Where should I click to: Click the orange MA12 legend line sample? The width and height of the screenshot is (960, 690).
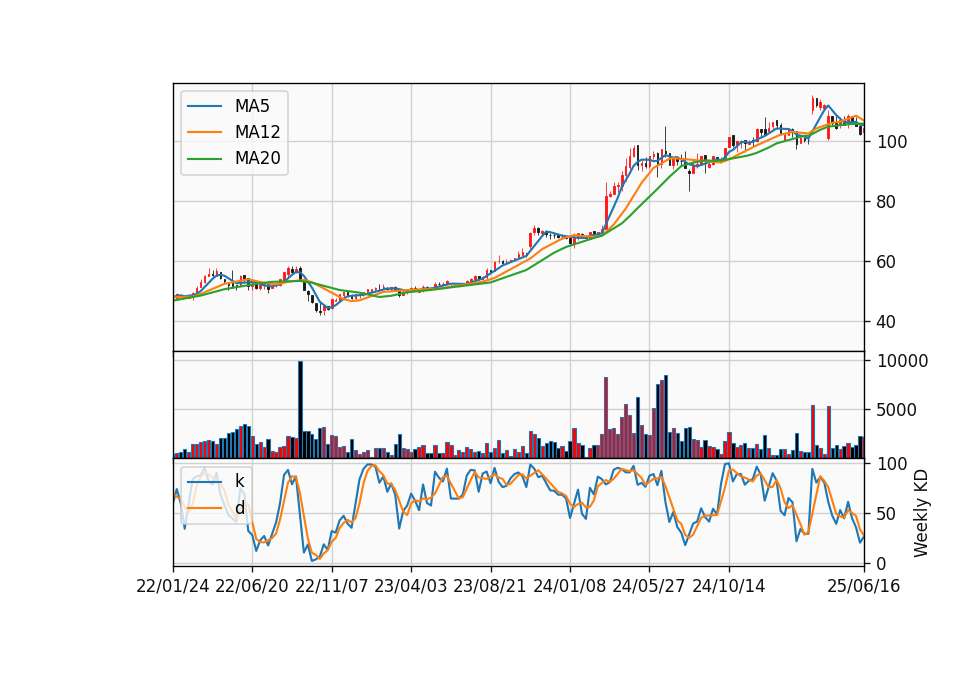[204, 132]
